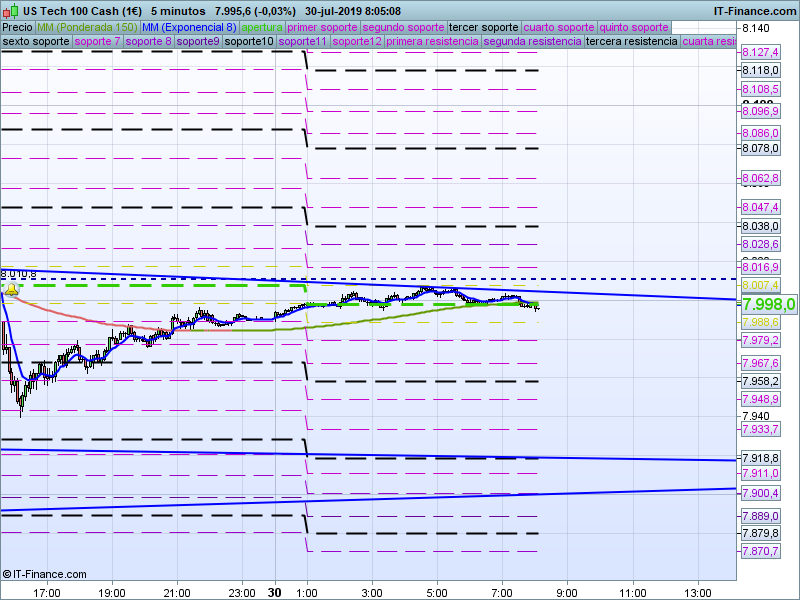The height and width of the screenshot is (600, 800).
Task: Click the IT-Finance.com link at top right
Action: 754,10
